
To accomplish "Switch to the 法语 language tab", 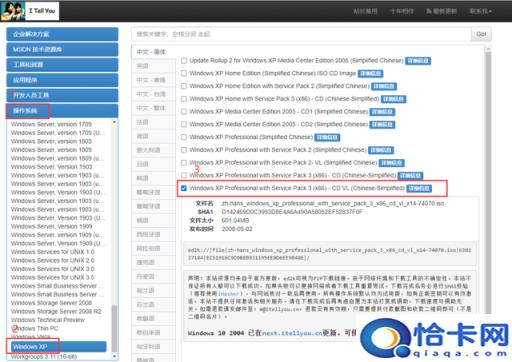I will click(153, 122).
